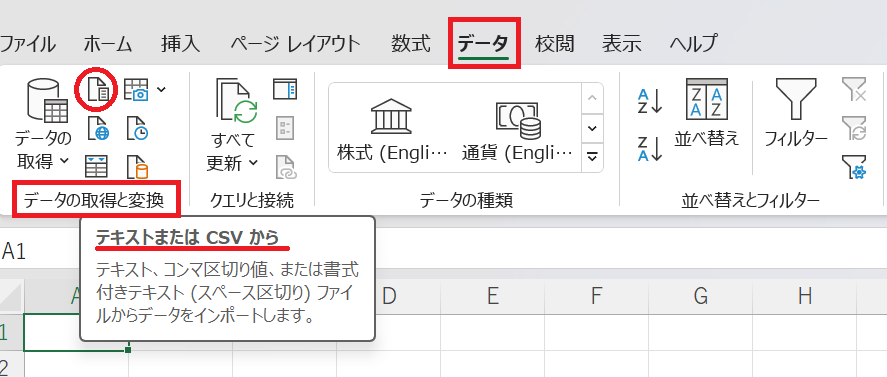
Task: Open the Queries & Connections pane icon
Action: coord(285,89)
